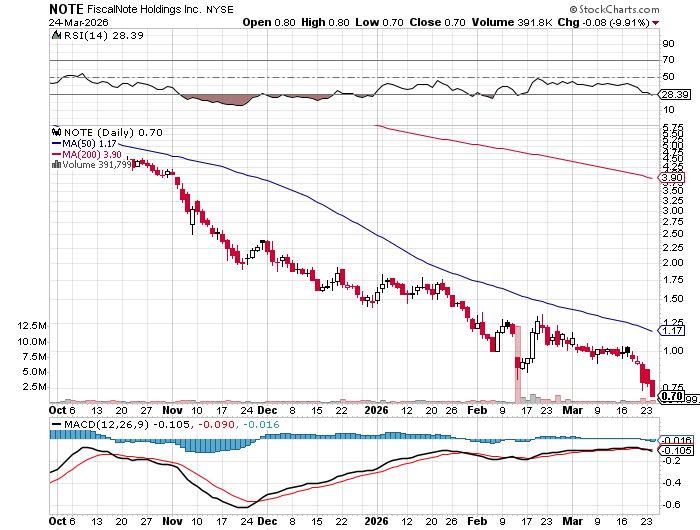700x530 pixels.
Task: Click the red down-triangle after the Chg value
Action: [655, 23]
